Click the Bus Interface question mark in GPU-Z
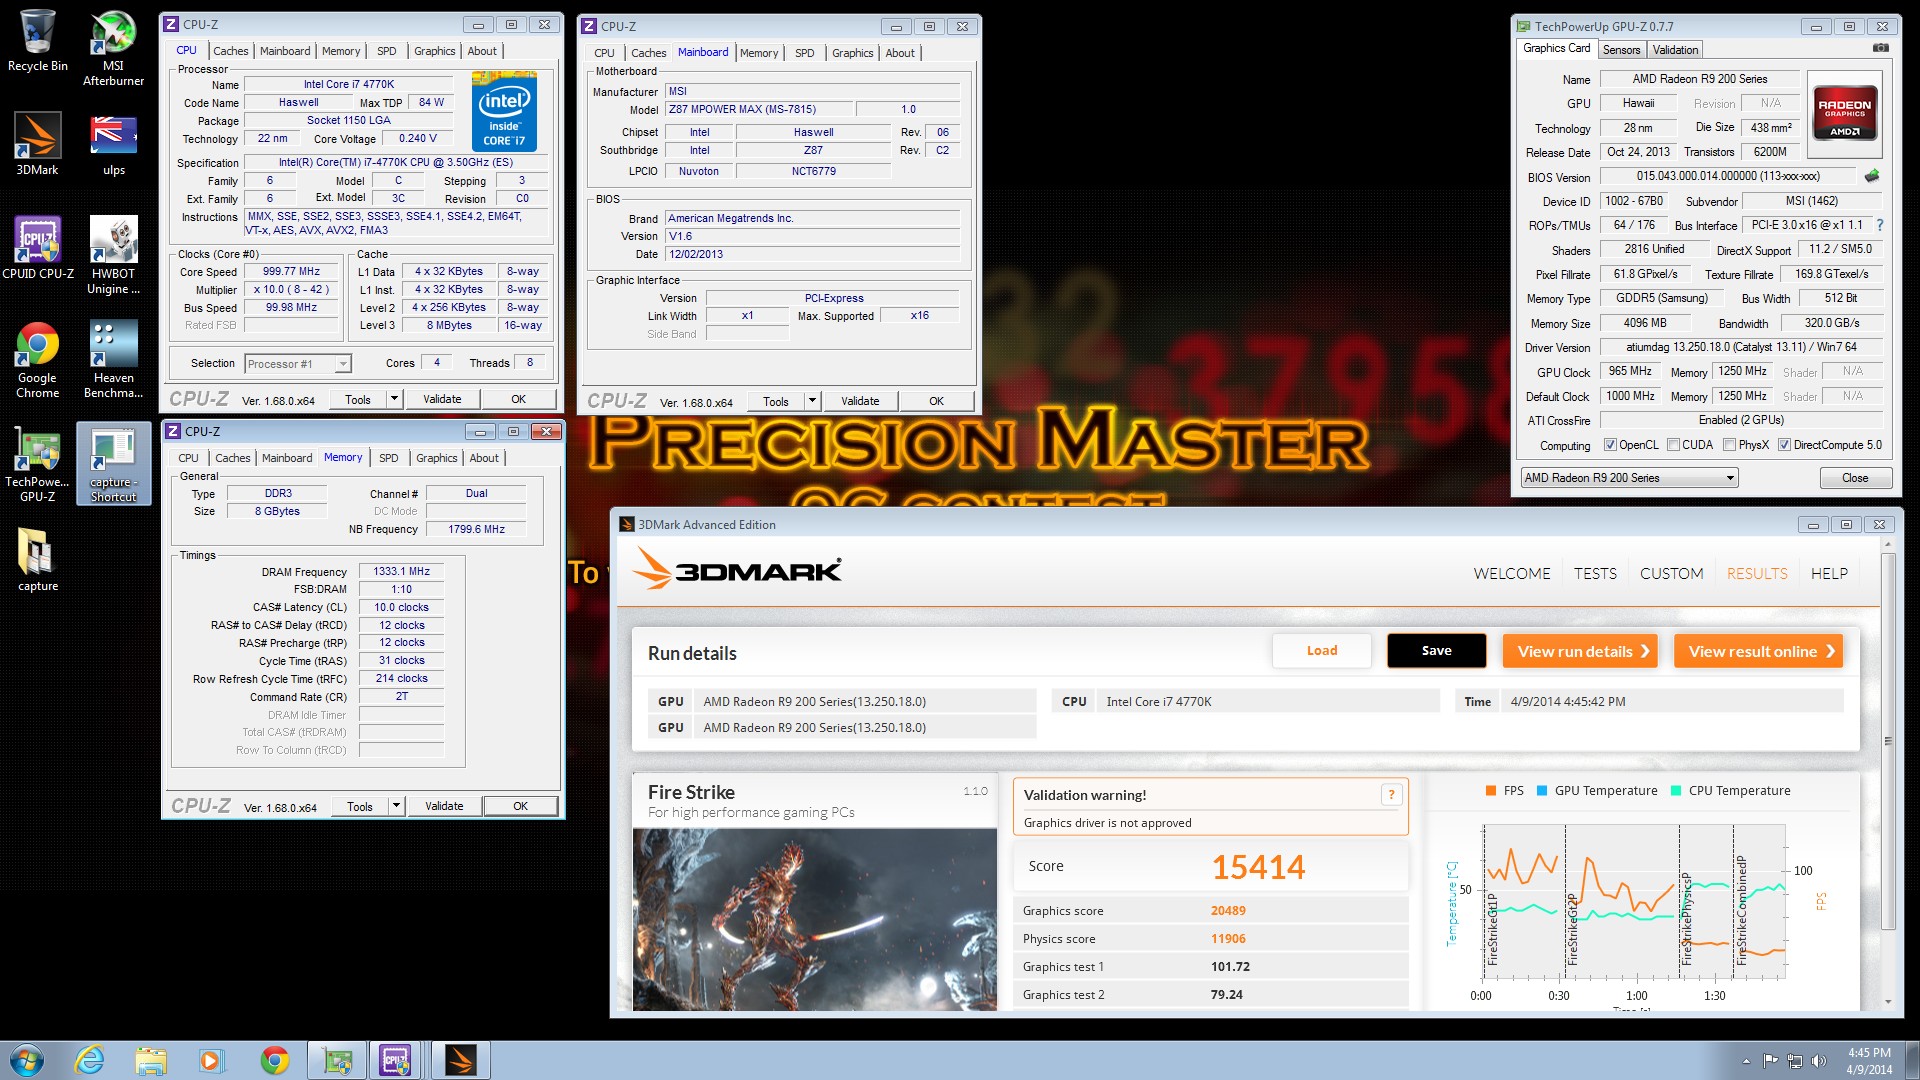 click(1879, 225)
